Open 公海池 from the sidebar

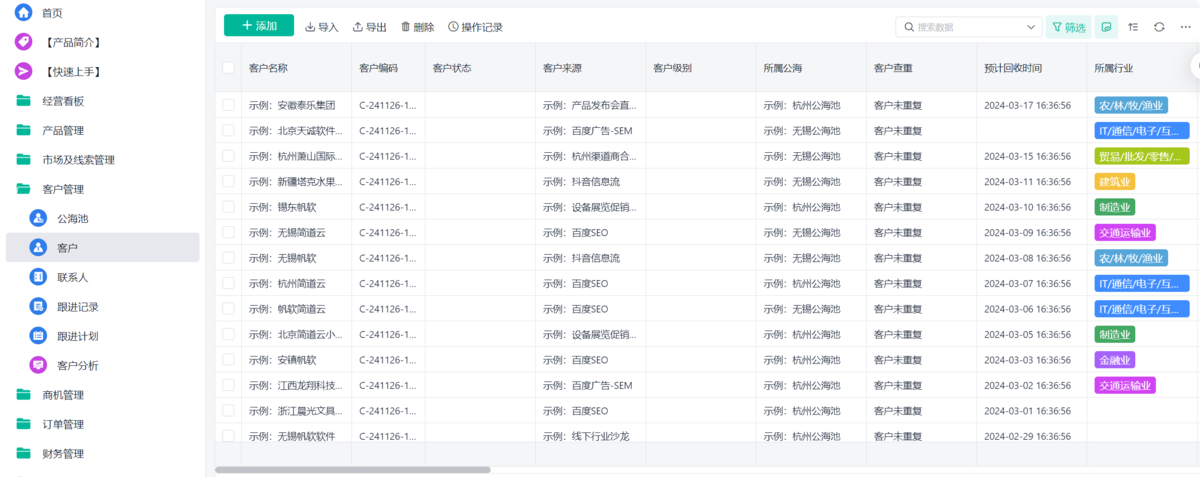click(x=72, y=219)
